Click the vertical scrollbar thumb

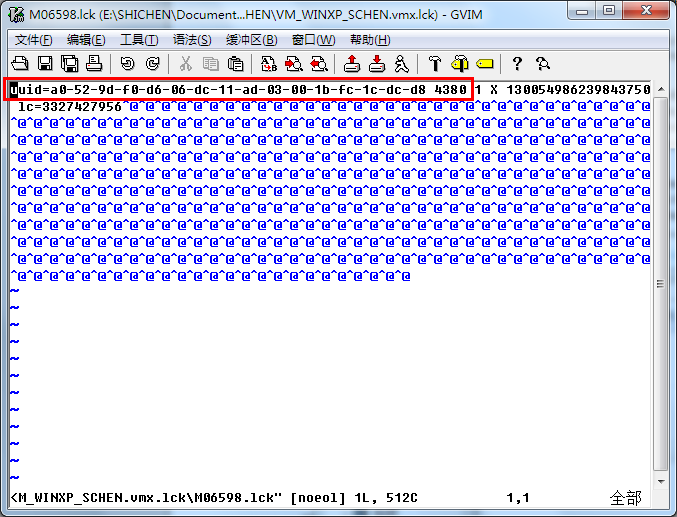coord(661,283)
